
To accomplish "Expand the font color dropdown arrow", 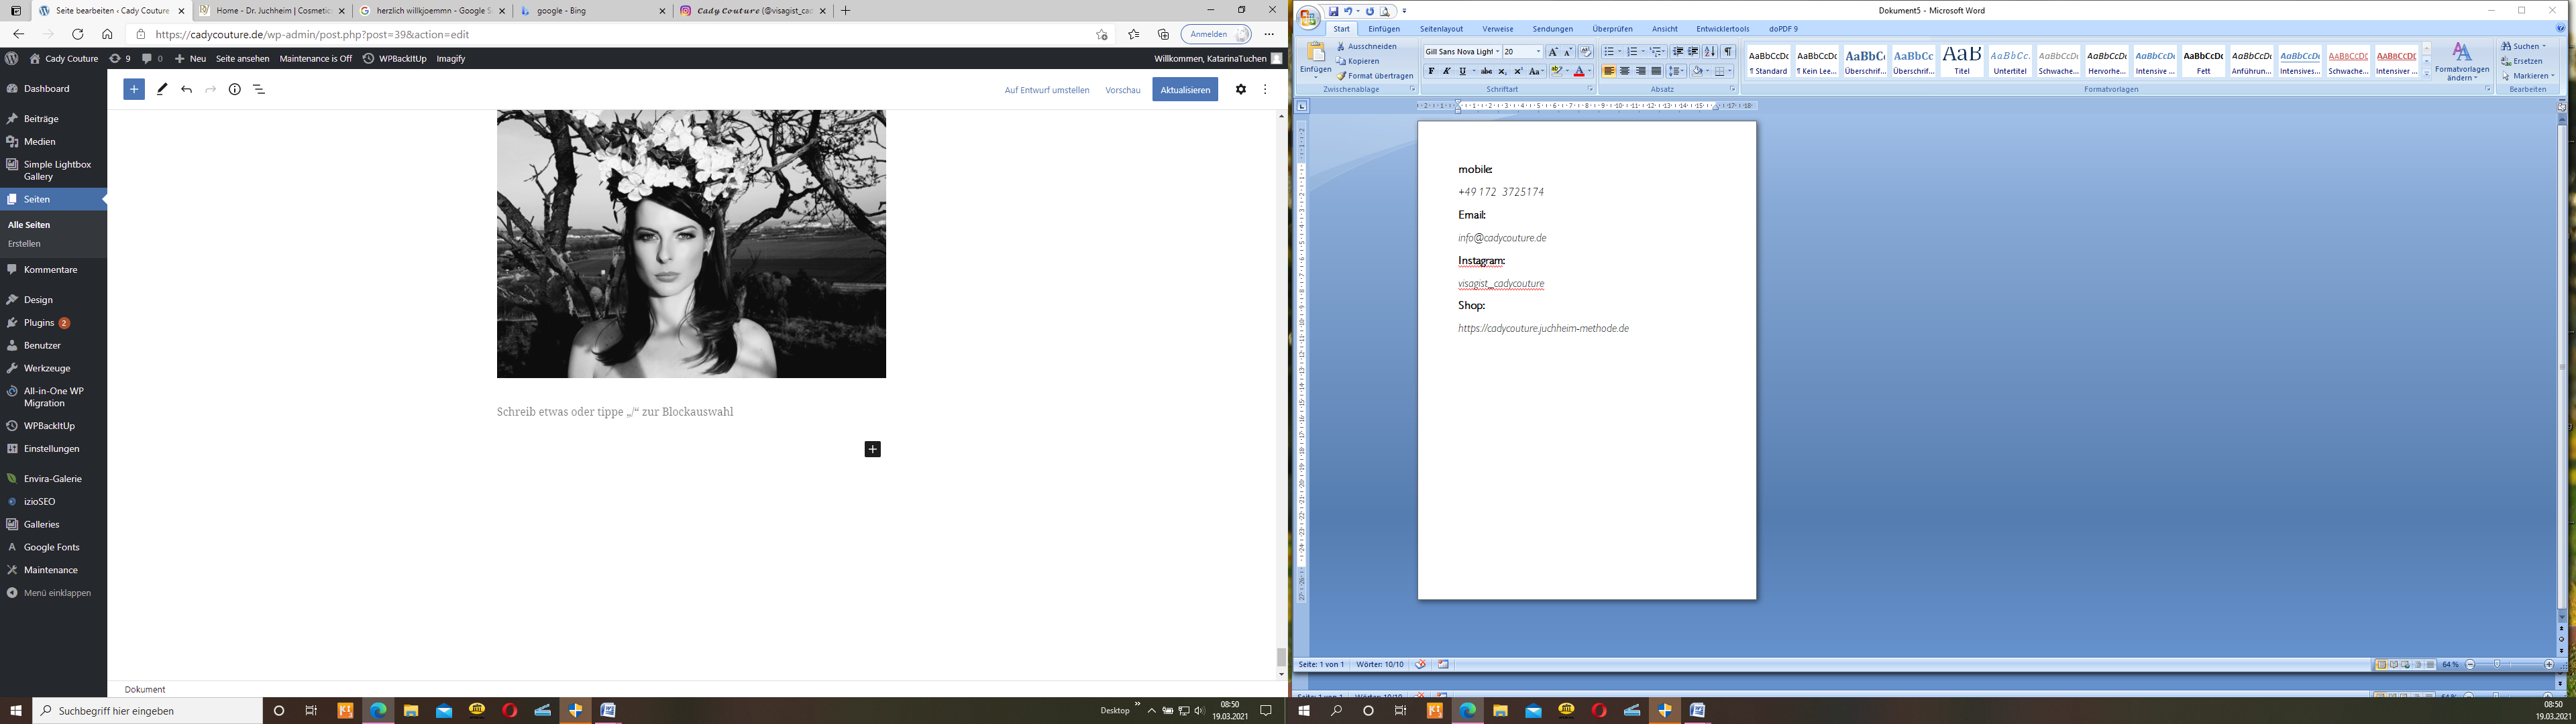I will [1590, 72].
